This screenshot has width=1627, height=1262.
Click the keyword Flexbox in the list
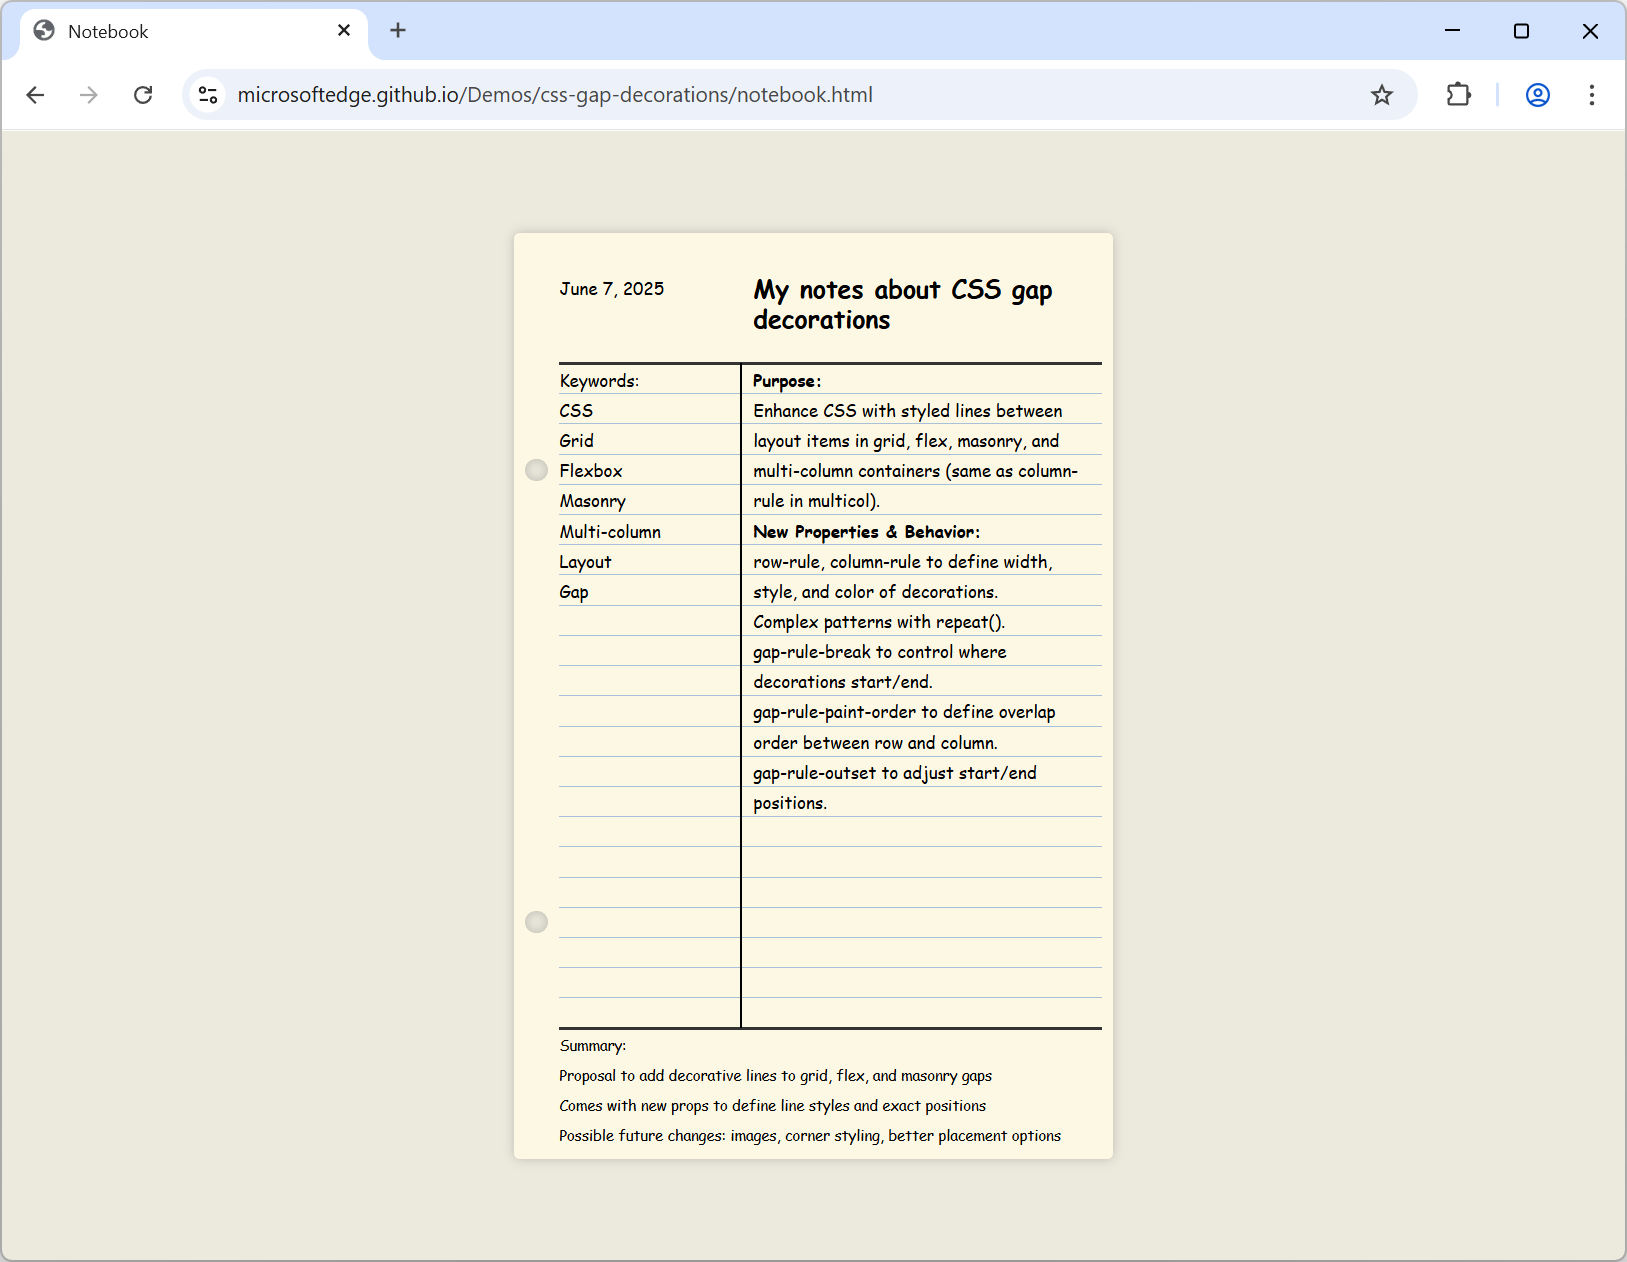pyautogui.click(x=591, y=470)
